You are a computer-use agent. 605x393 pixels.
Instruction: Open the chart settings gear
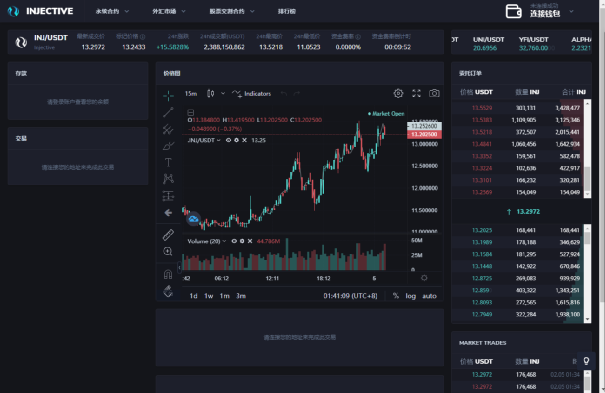click(x=398, y=93)
